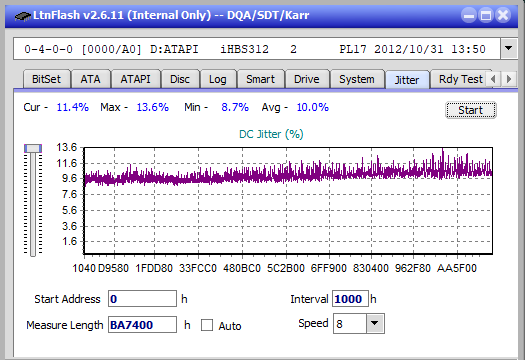
Task: Click the LtnFlash chip icon in title bar
Action: point(22,15)
